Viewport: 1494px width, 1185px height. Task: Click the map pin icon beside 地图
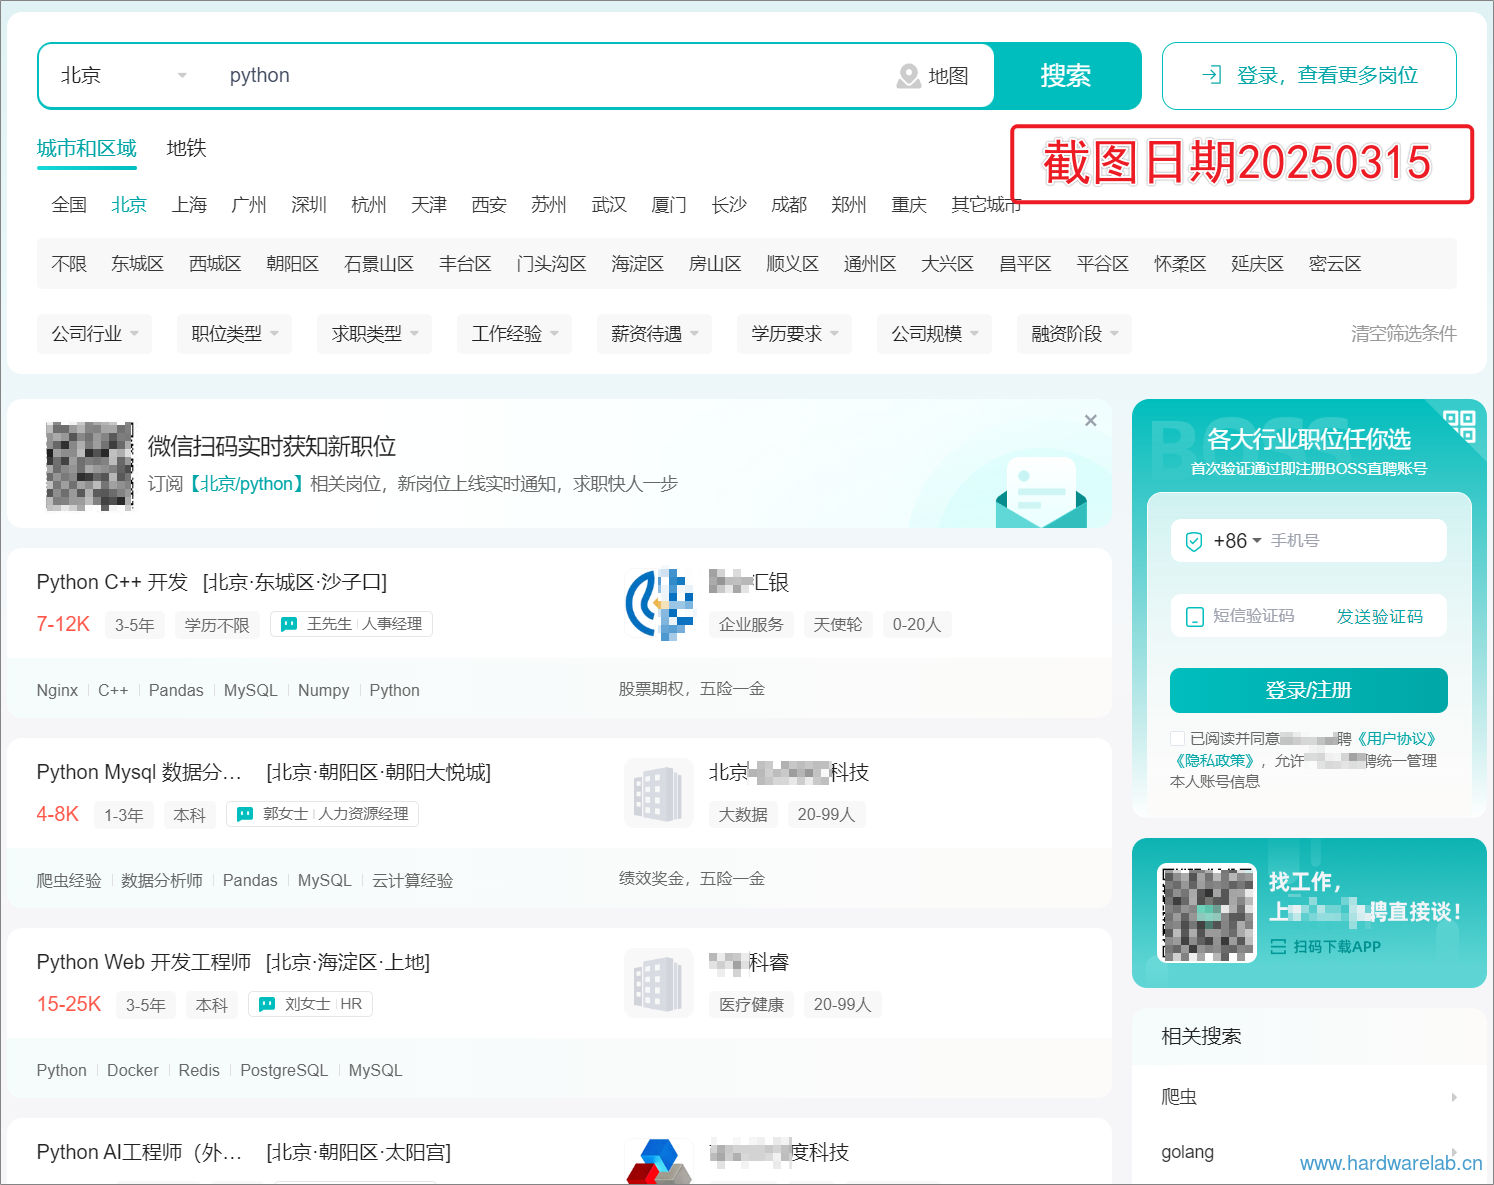click(908, 76)
